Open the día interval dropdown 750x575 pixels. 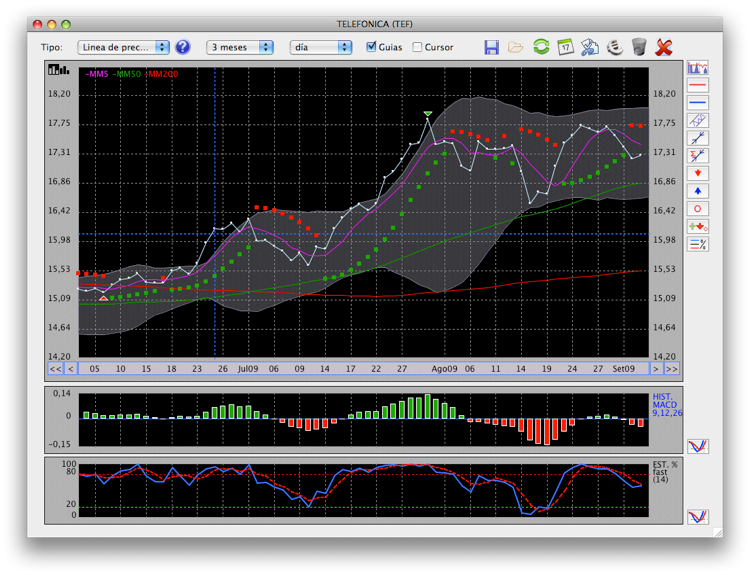click(320, 47)
